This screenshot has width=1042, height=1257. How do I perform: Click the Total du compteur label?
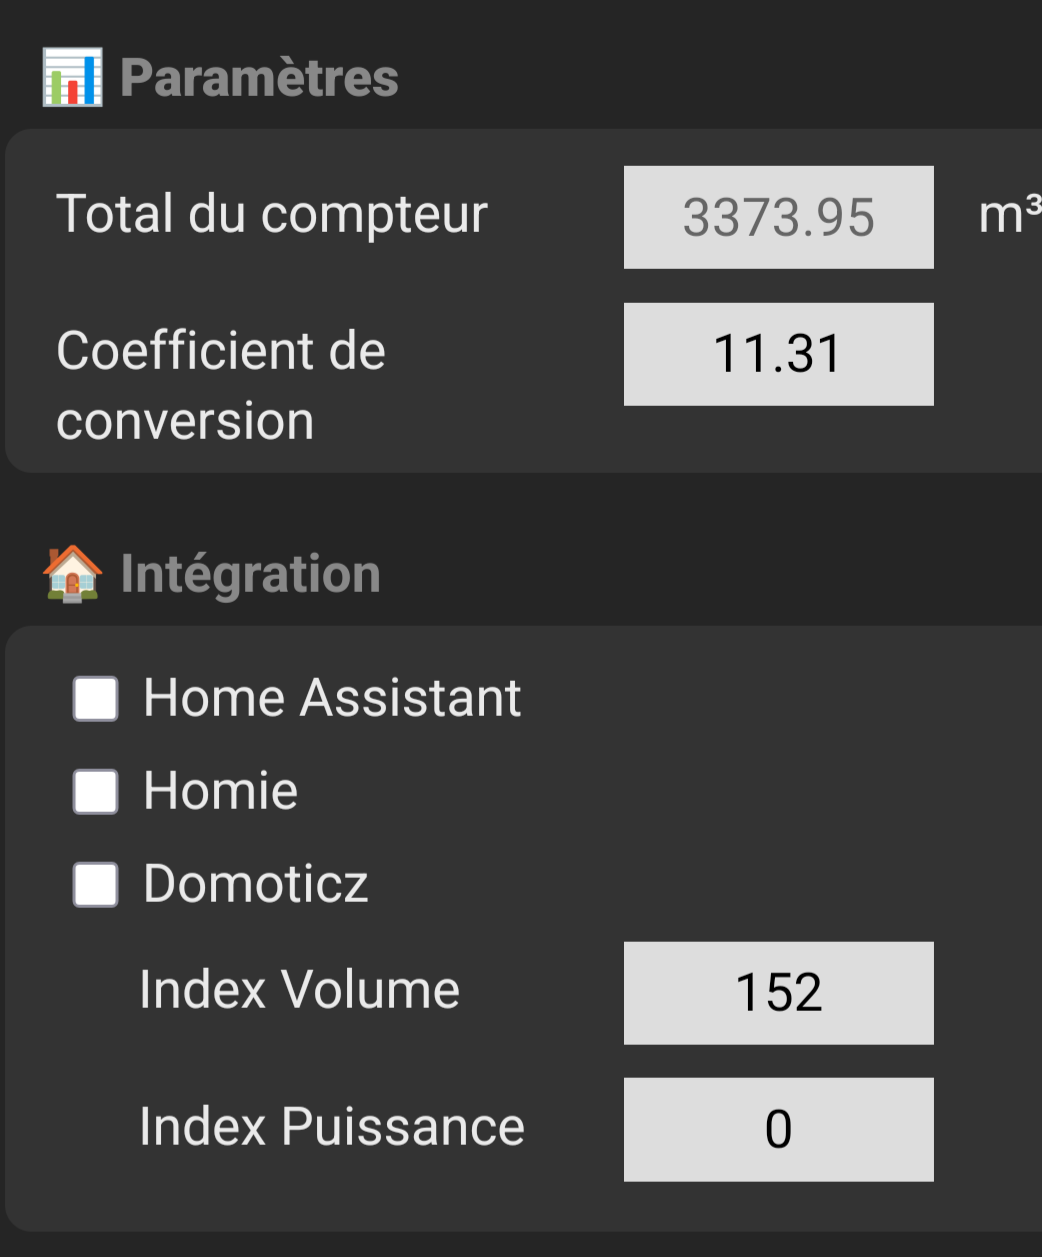pyautogui.click(x=272, y=214)
